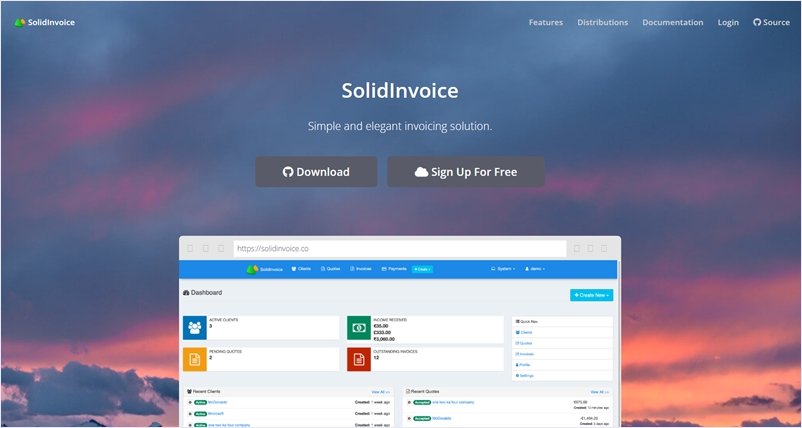802x428 pixels.
Task: Click the GitHub icon beside Source
Action: coord(757,22)
